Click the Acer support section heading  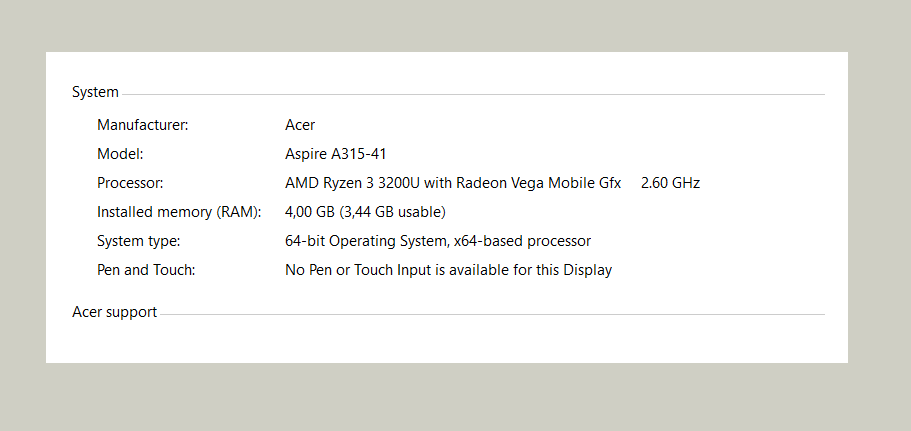point(114,312)
